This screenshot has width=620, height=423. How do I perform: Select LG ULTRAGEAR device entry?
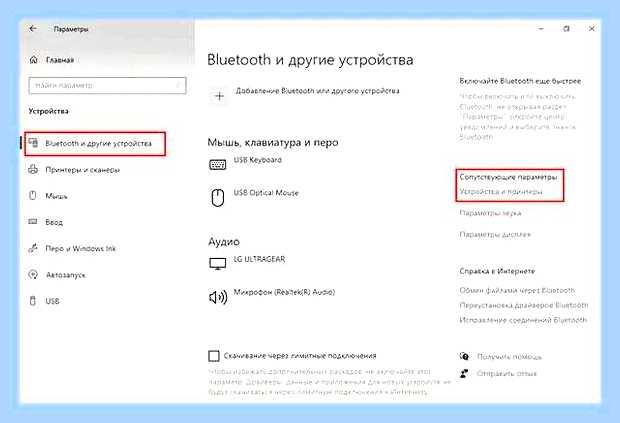click(x=259, y=259)
